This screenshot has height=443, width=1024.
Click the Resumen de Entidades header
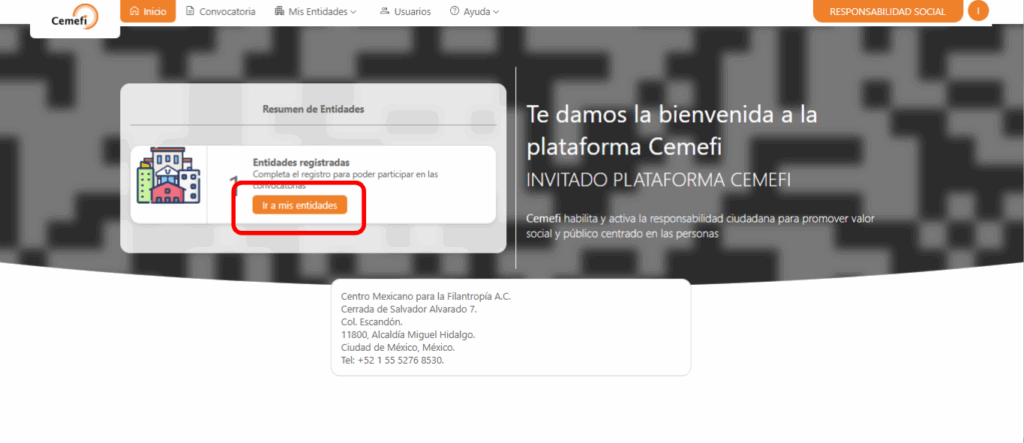coord(313,109)
